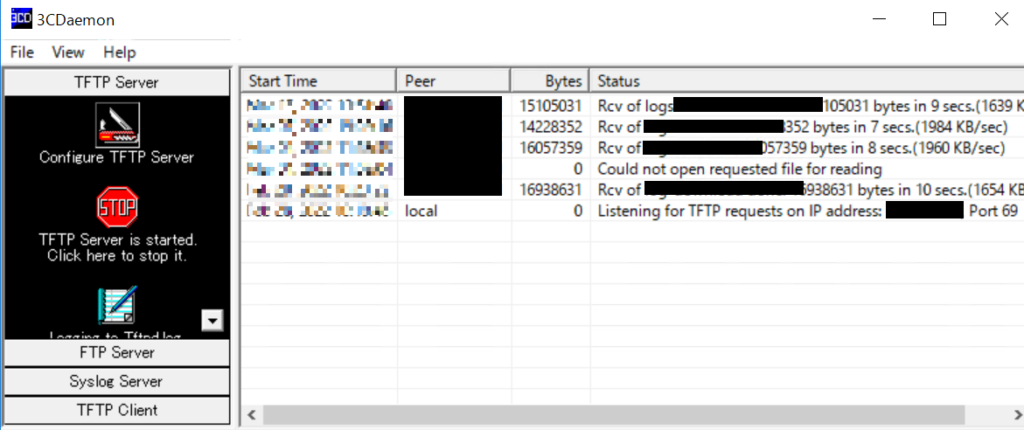
Task: Select the 14228352 bytes cell
Action: [x=551, y=127]
